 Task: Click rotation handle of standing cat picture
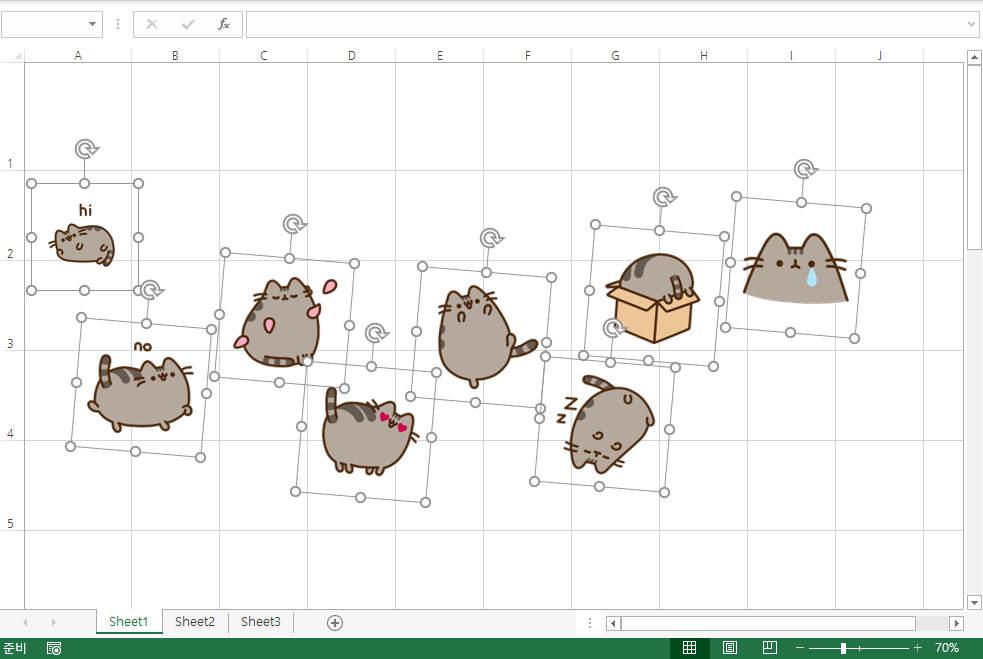[x=491, y=238]
